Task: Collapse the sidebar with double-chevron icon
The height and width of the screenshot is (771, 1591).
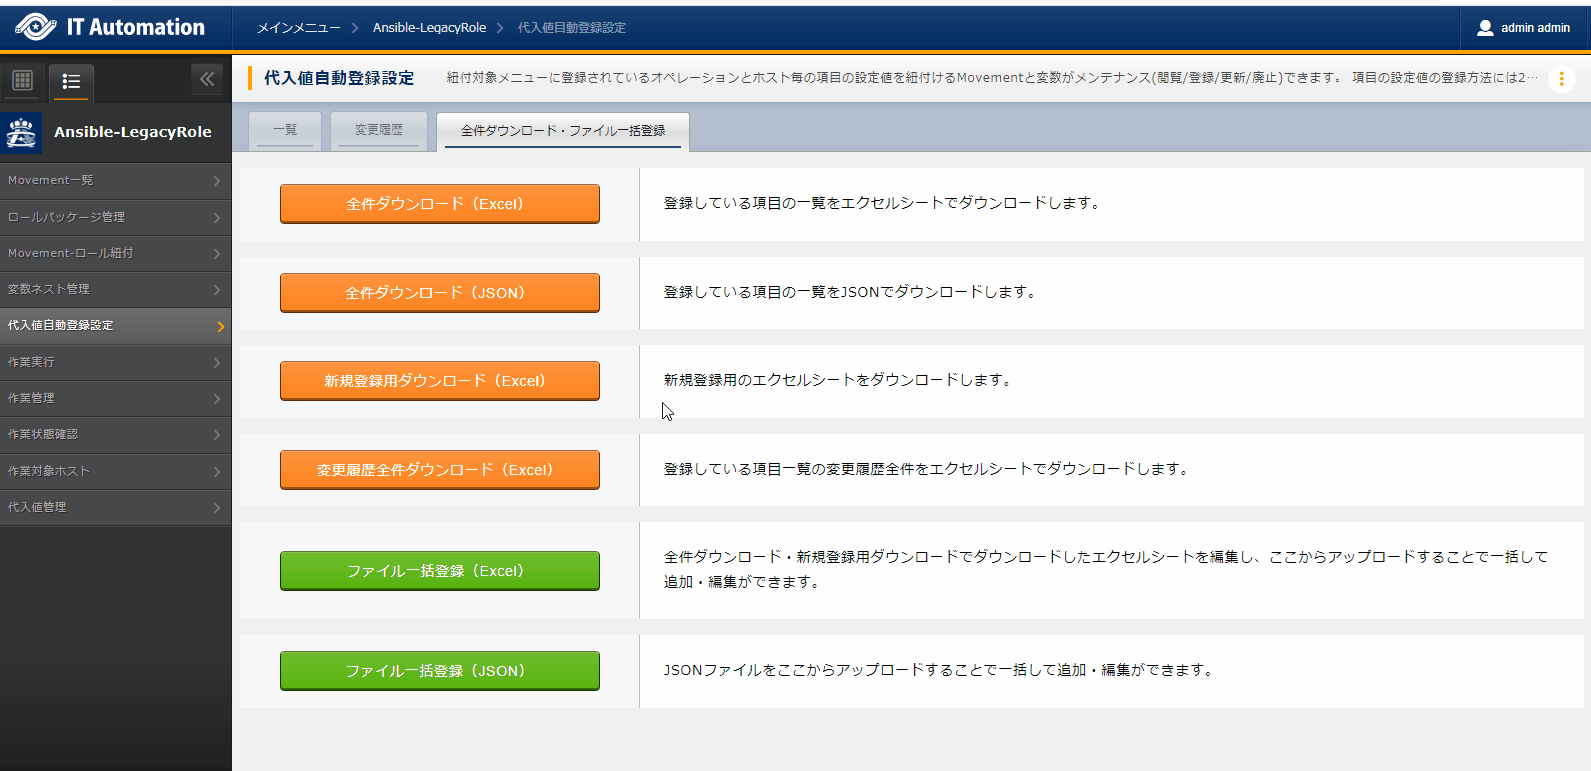Action: [207, 79]
